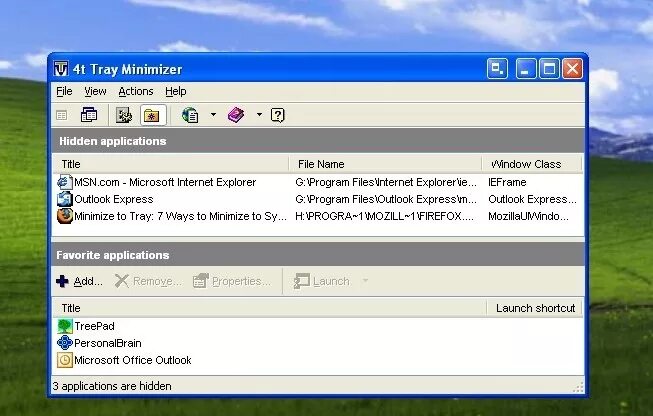653x416 pixels.
Task: Click the 4t Tray Minimizer title bar icon
Action: point(61,69)
